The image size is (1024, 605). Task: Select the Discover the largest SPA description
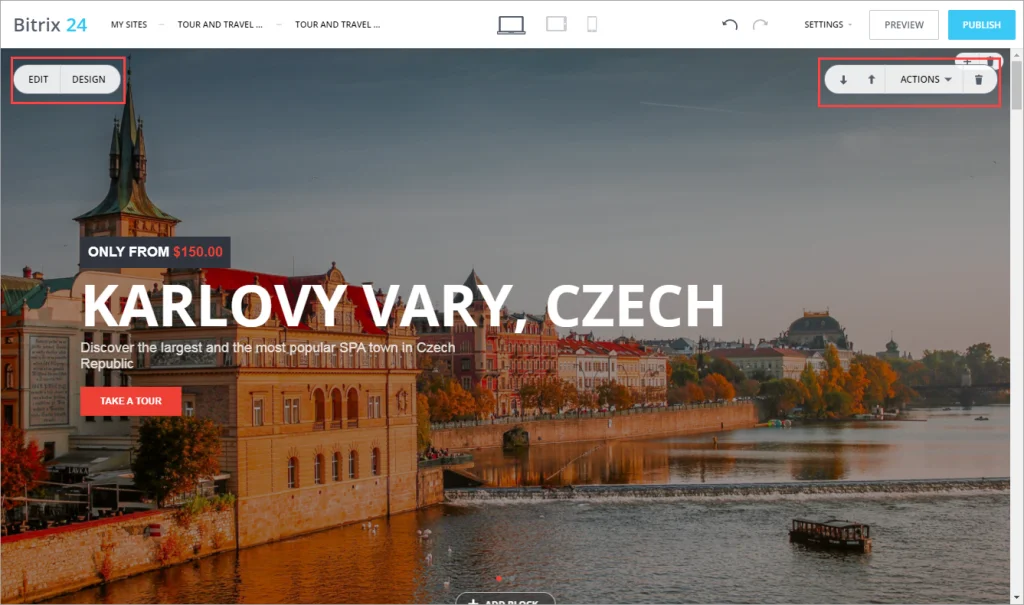pos(268,355)
